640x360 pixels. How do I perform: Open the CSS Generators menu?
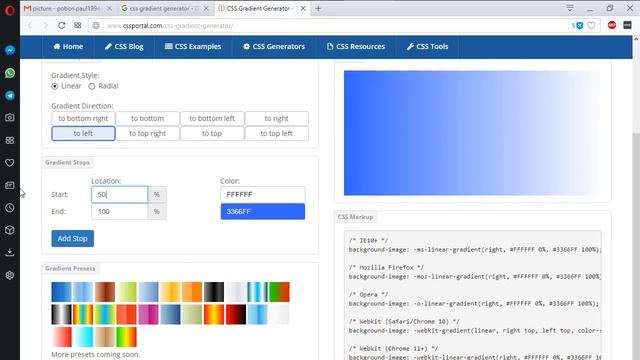pyautogui.click(x=274, y=47)
